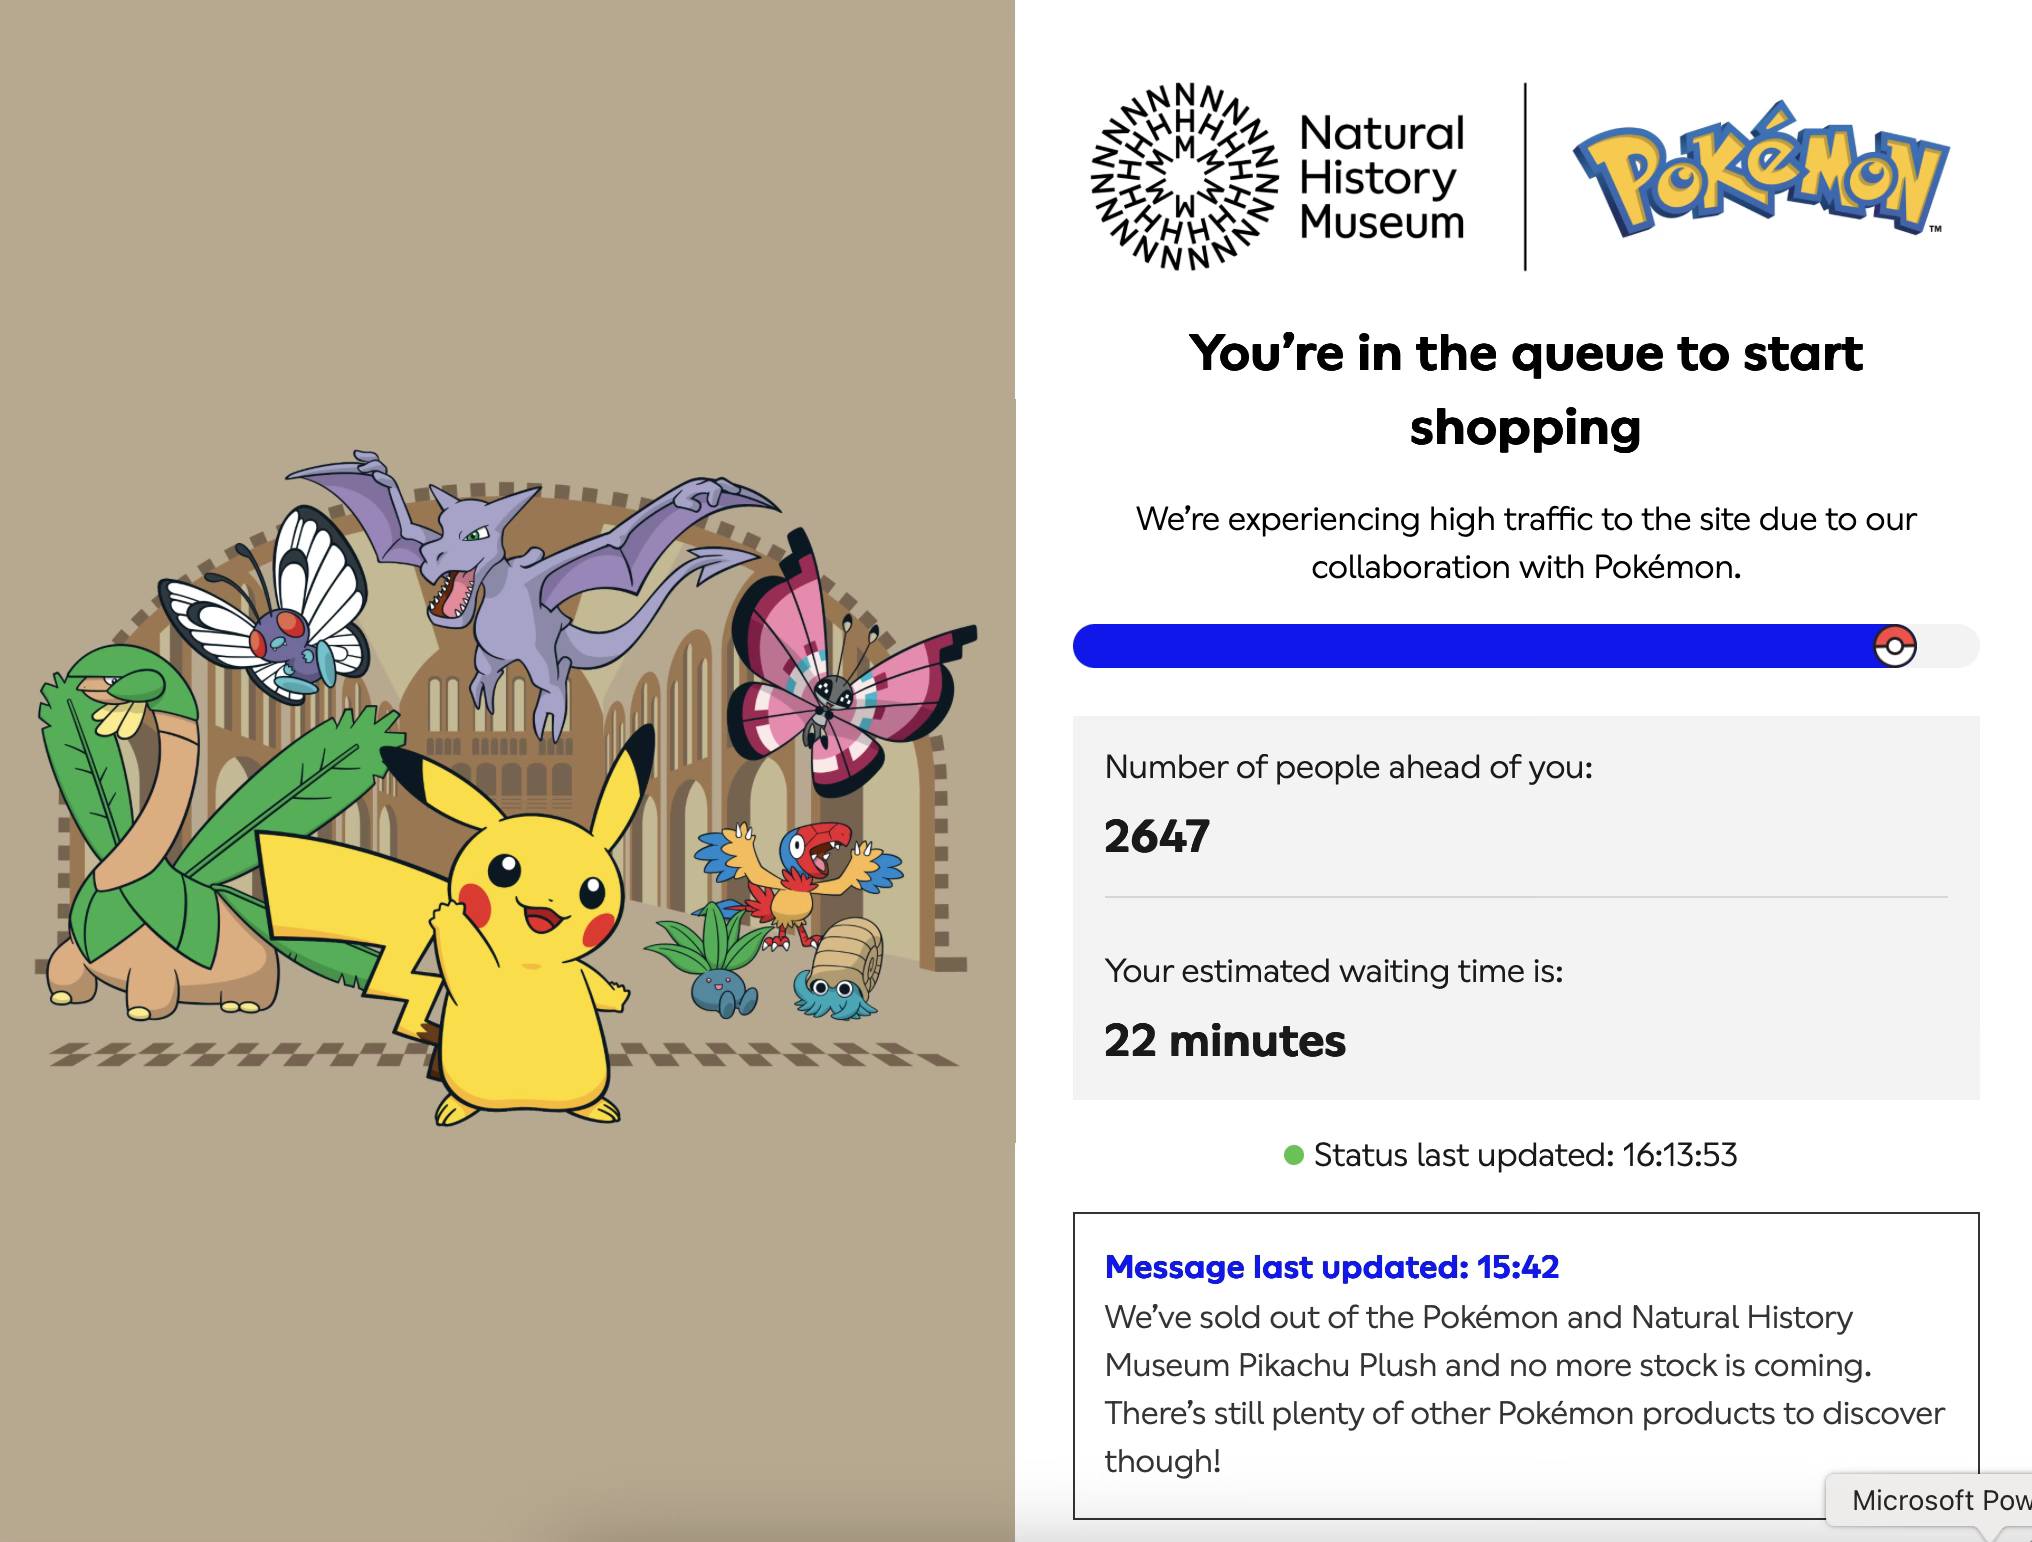Click the 'Message last updated: 15:42' heading

[1331, 1267]
